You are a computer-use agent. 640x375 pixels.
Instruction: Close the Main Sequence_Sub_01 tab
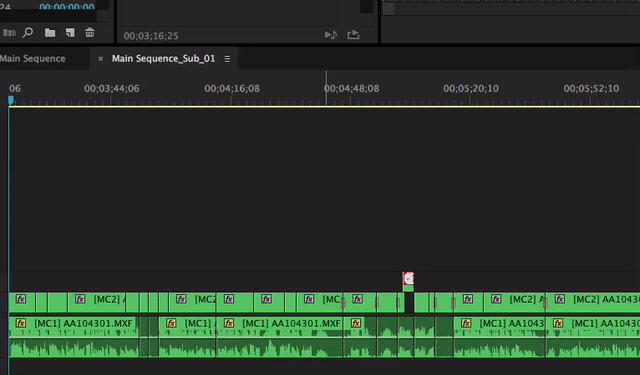[x=100, y=59]
